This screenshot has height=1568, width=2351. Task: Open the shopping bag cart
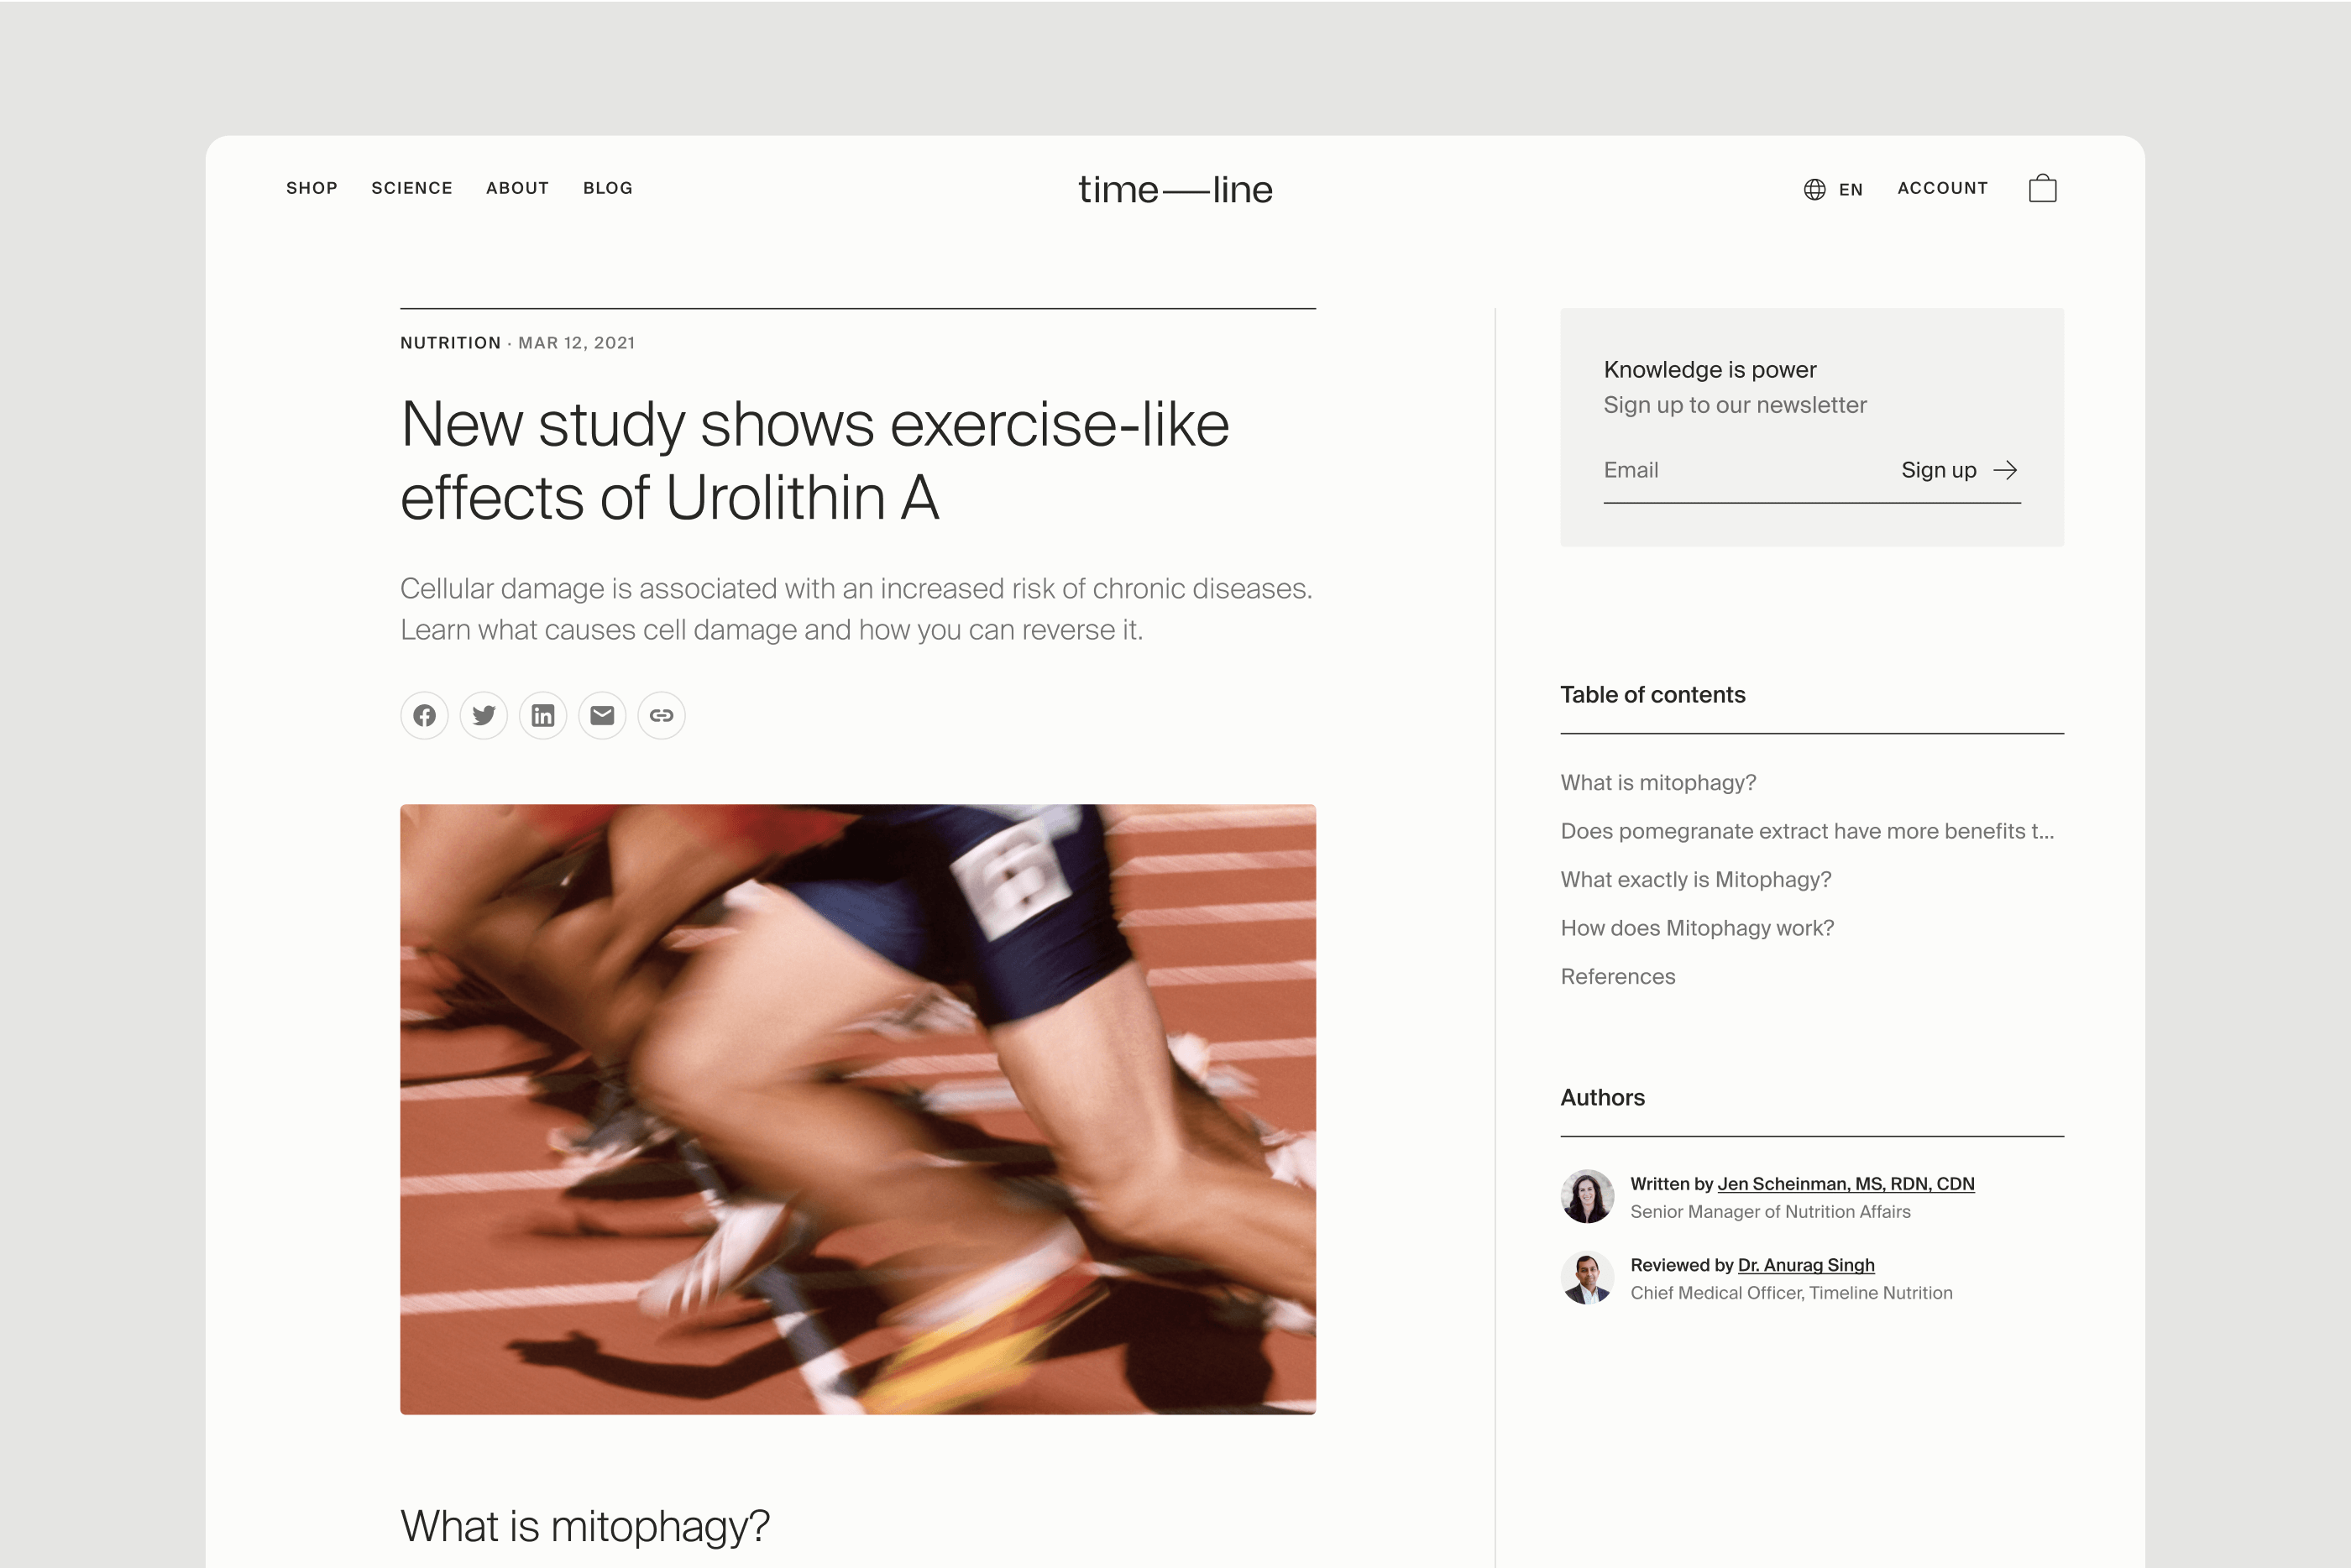click(x=2042, y=188)
